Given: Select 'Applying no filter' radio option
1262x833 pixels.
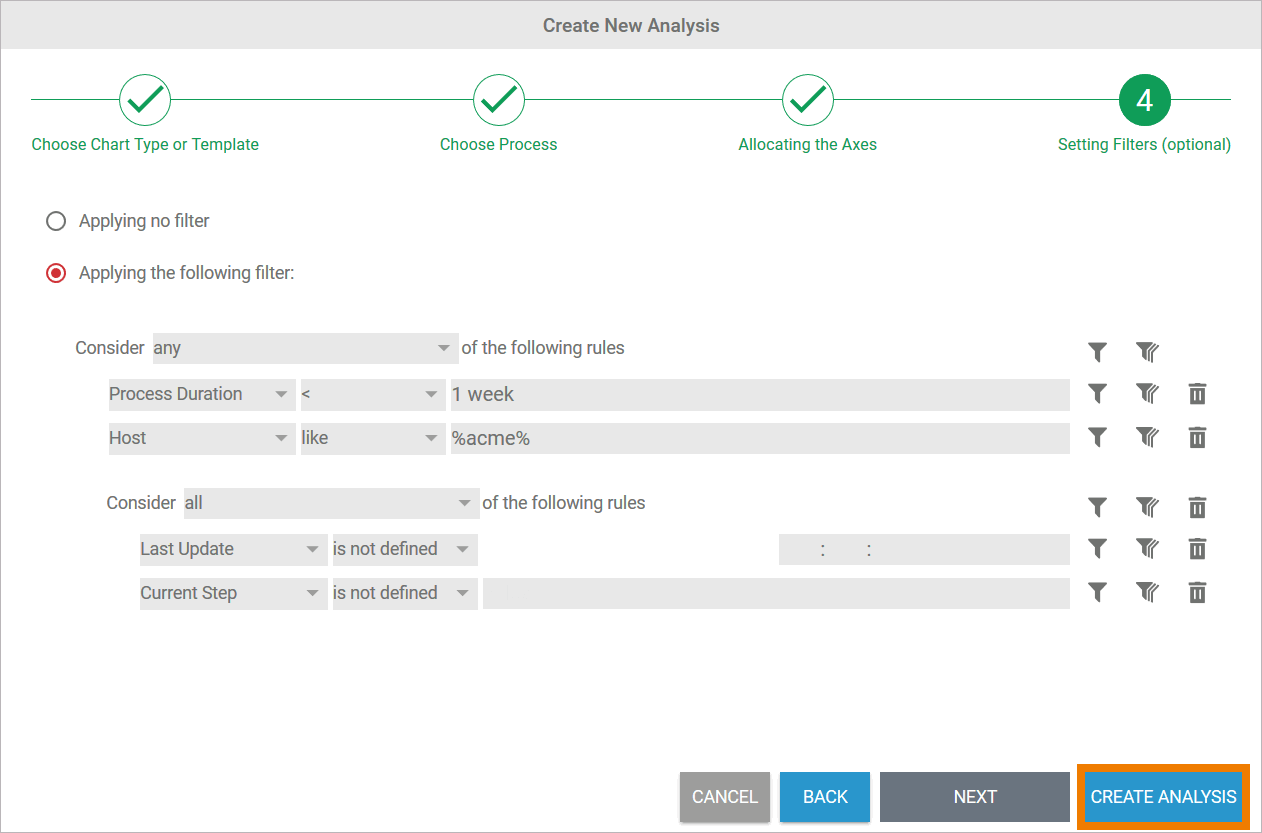Looking at the screenshot, I should (x=56, y=221).
